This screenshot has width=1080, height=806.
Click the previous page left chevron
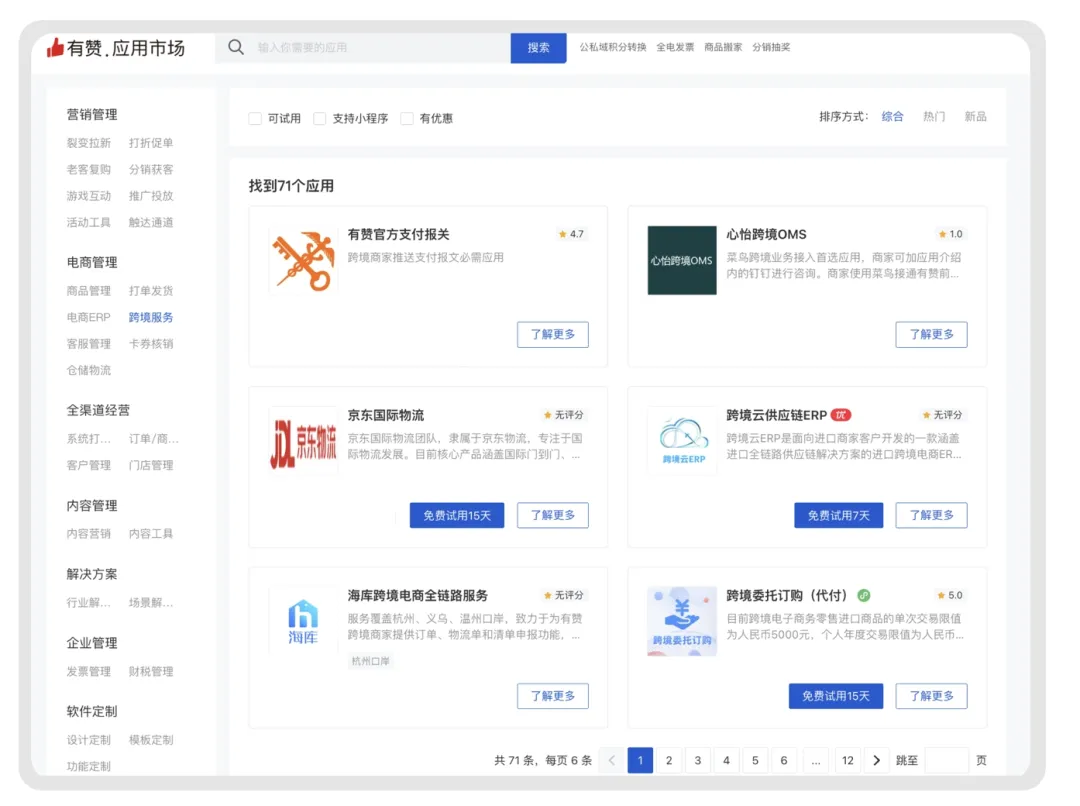tap(612, 761)
